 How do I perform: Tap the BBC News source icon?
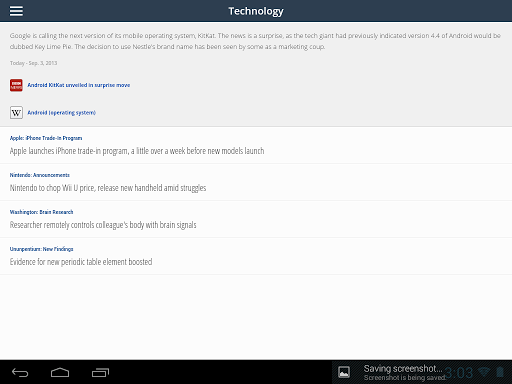16,85
